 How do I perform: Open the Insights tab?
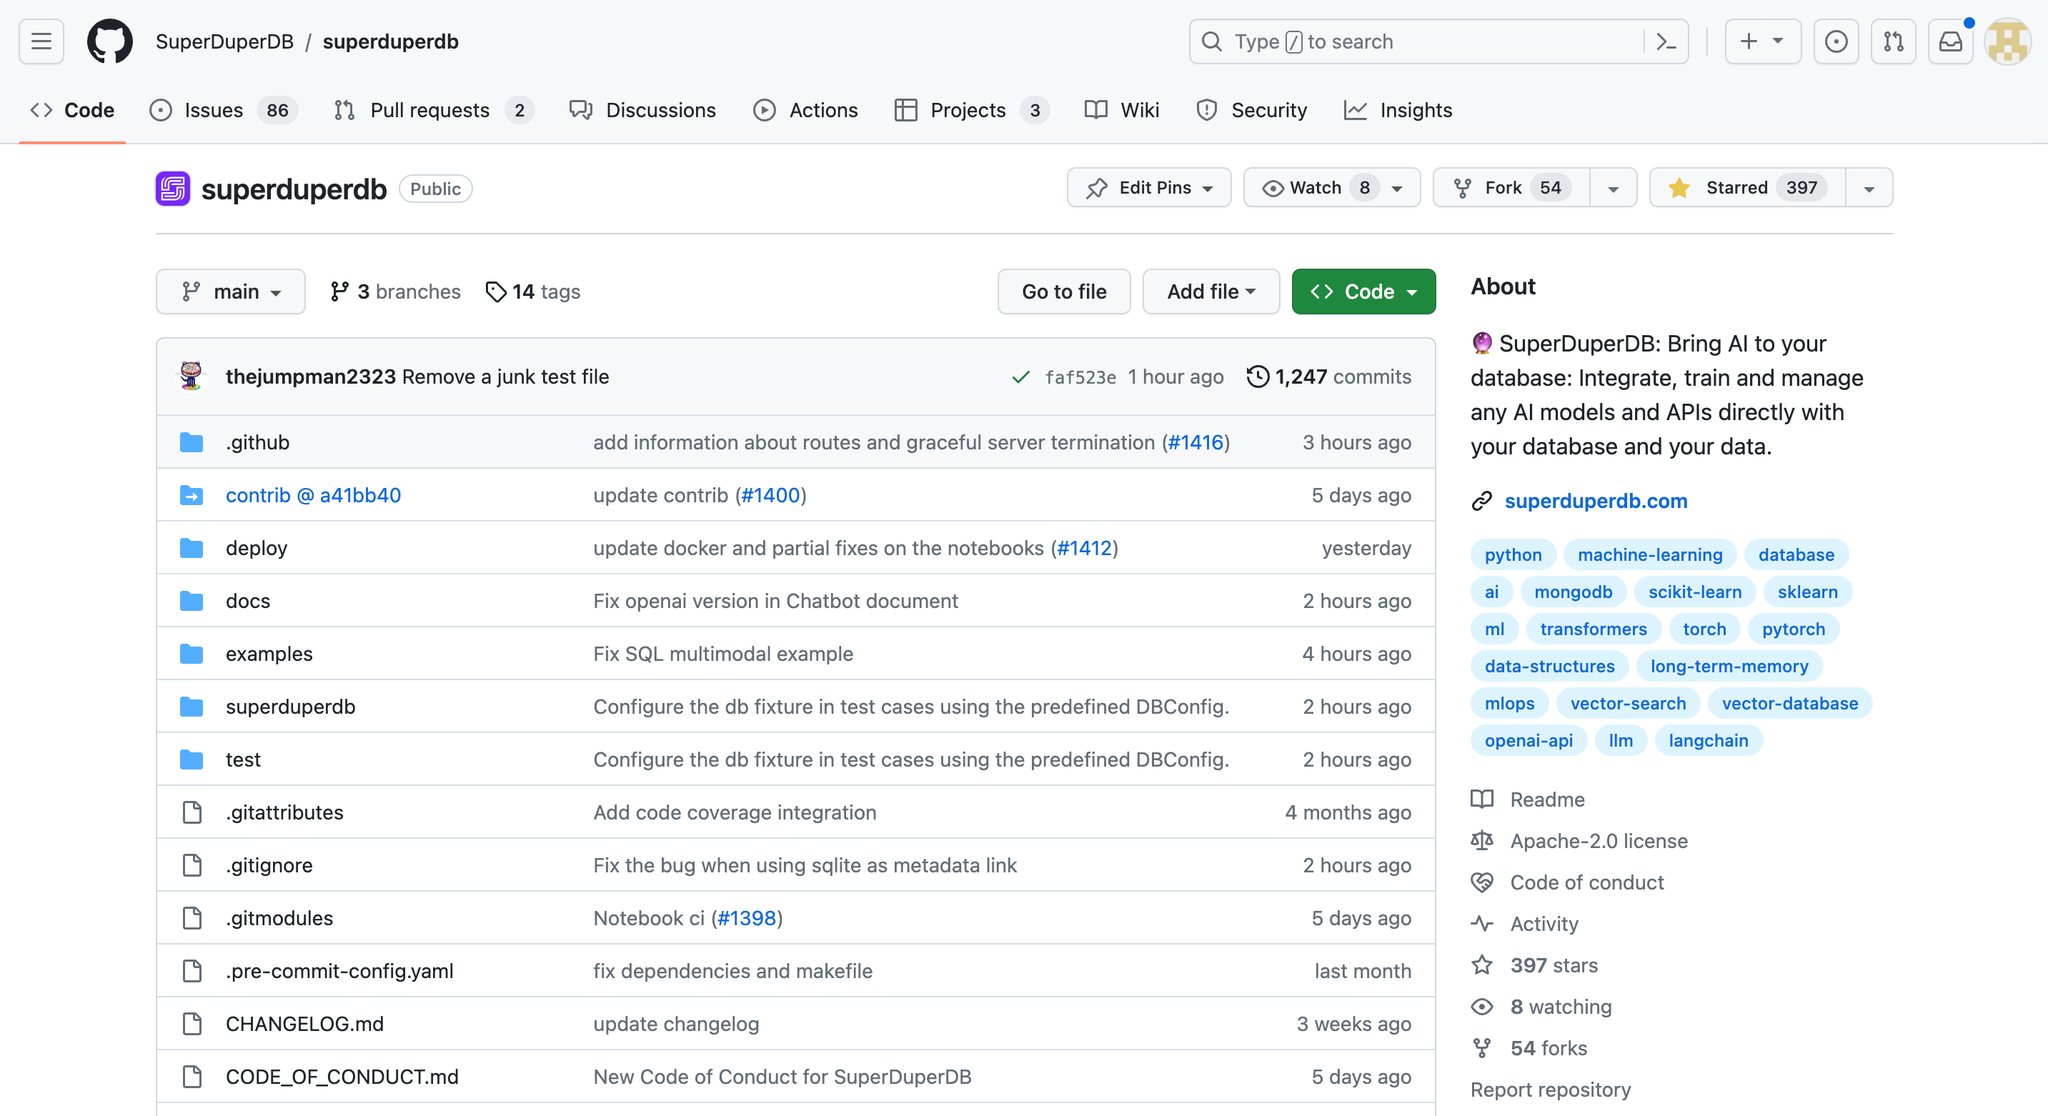[x=1398, y=110]
